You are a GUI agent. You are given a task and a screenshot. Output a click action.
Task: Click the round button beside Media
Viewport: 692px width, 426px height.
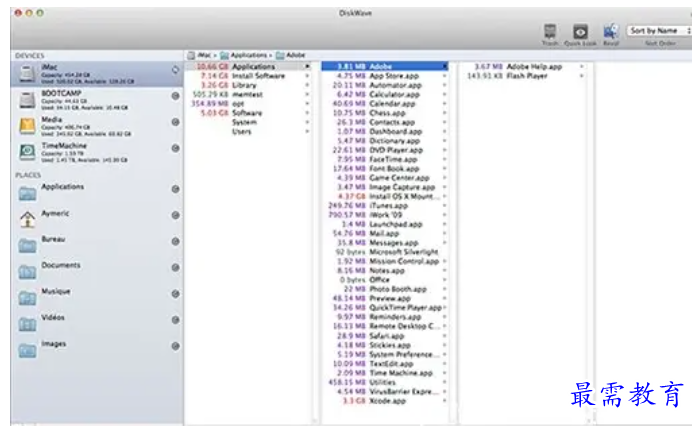(175, 122)
